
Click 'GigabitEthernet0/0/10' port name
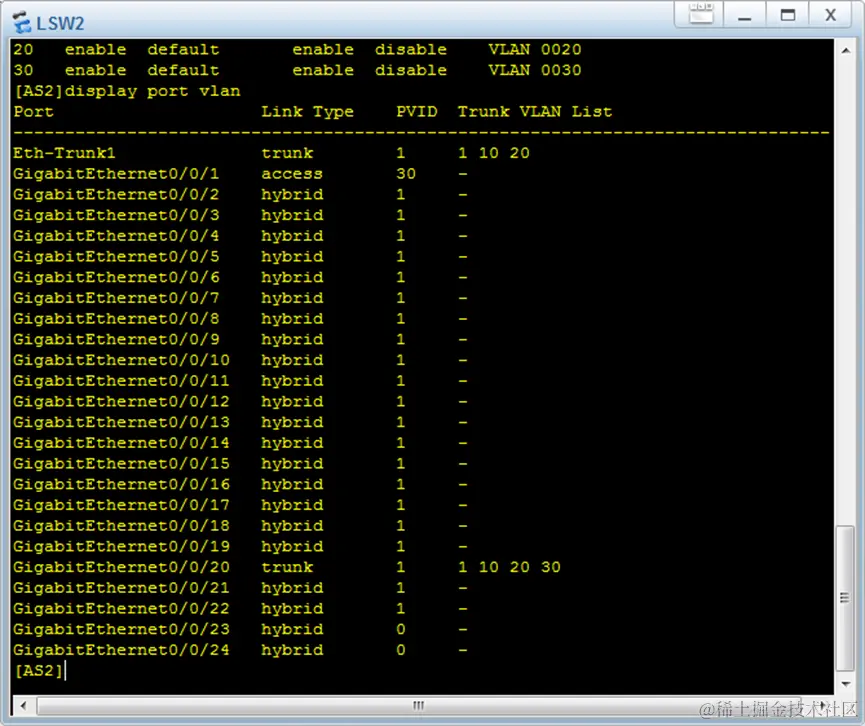click(x=121, y=360)
